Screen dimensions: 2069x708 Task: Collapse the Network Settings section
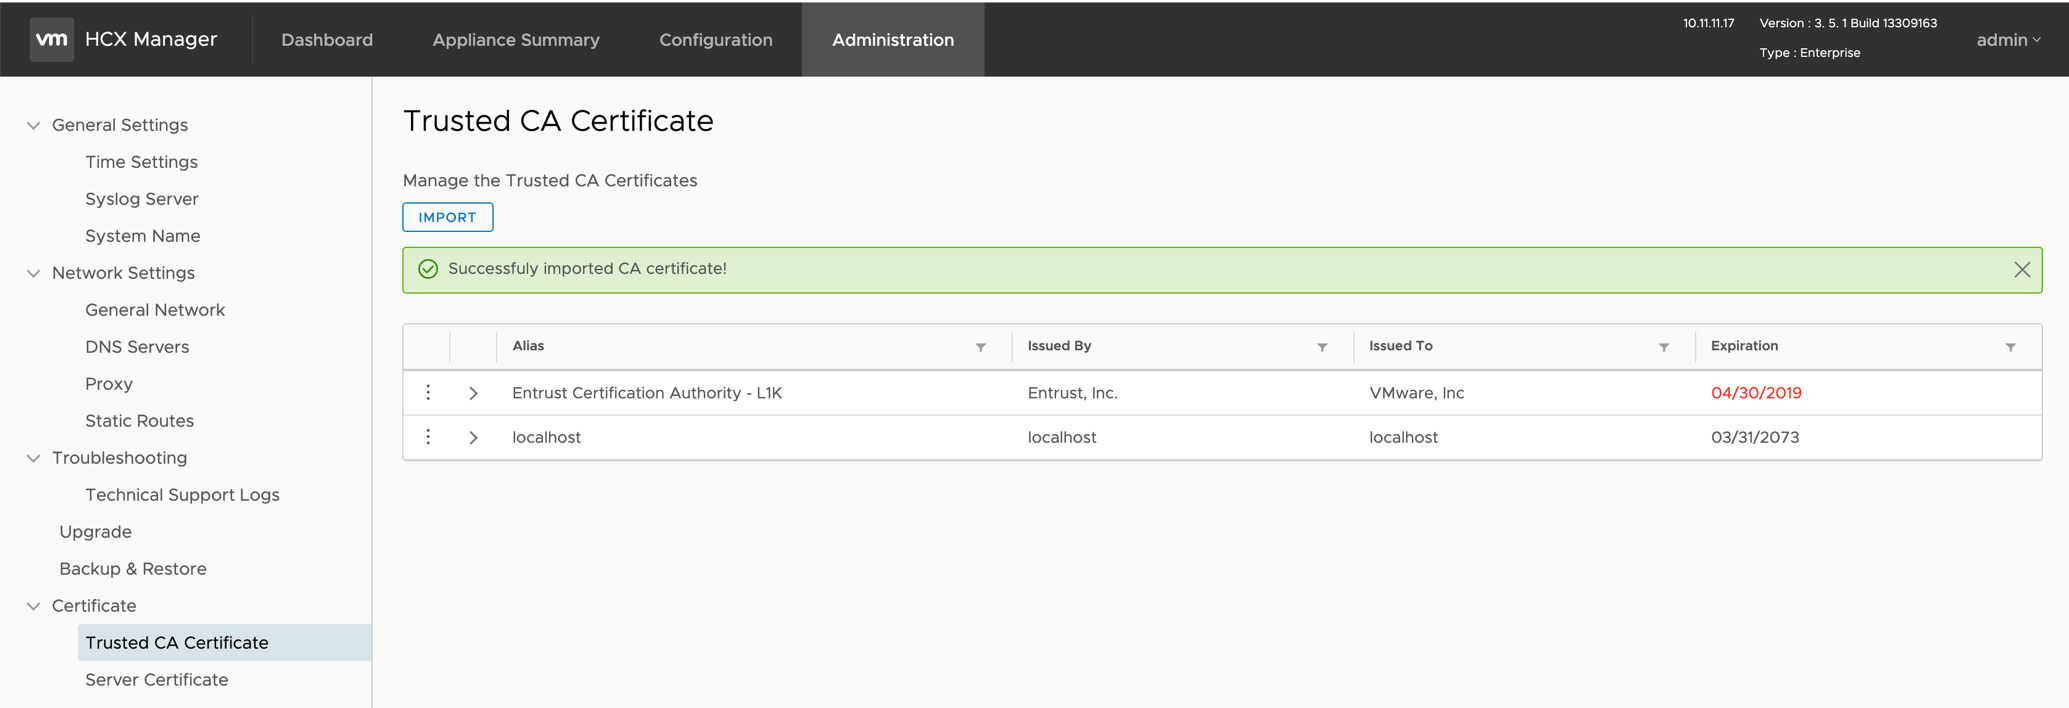point(34,273)
